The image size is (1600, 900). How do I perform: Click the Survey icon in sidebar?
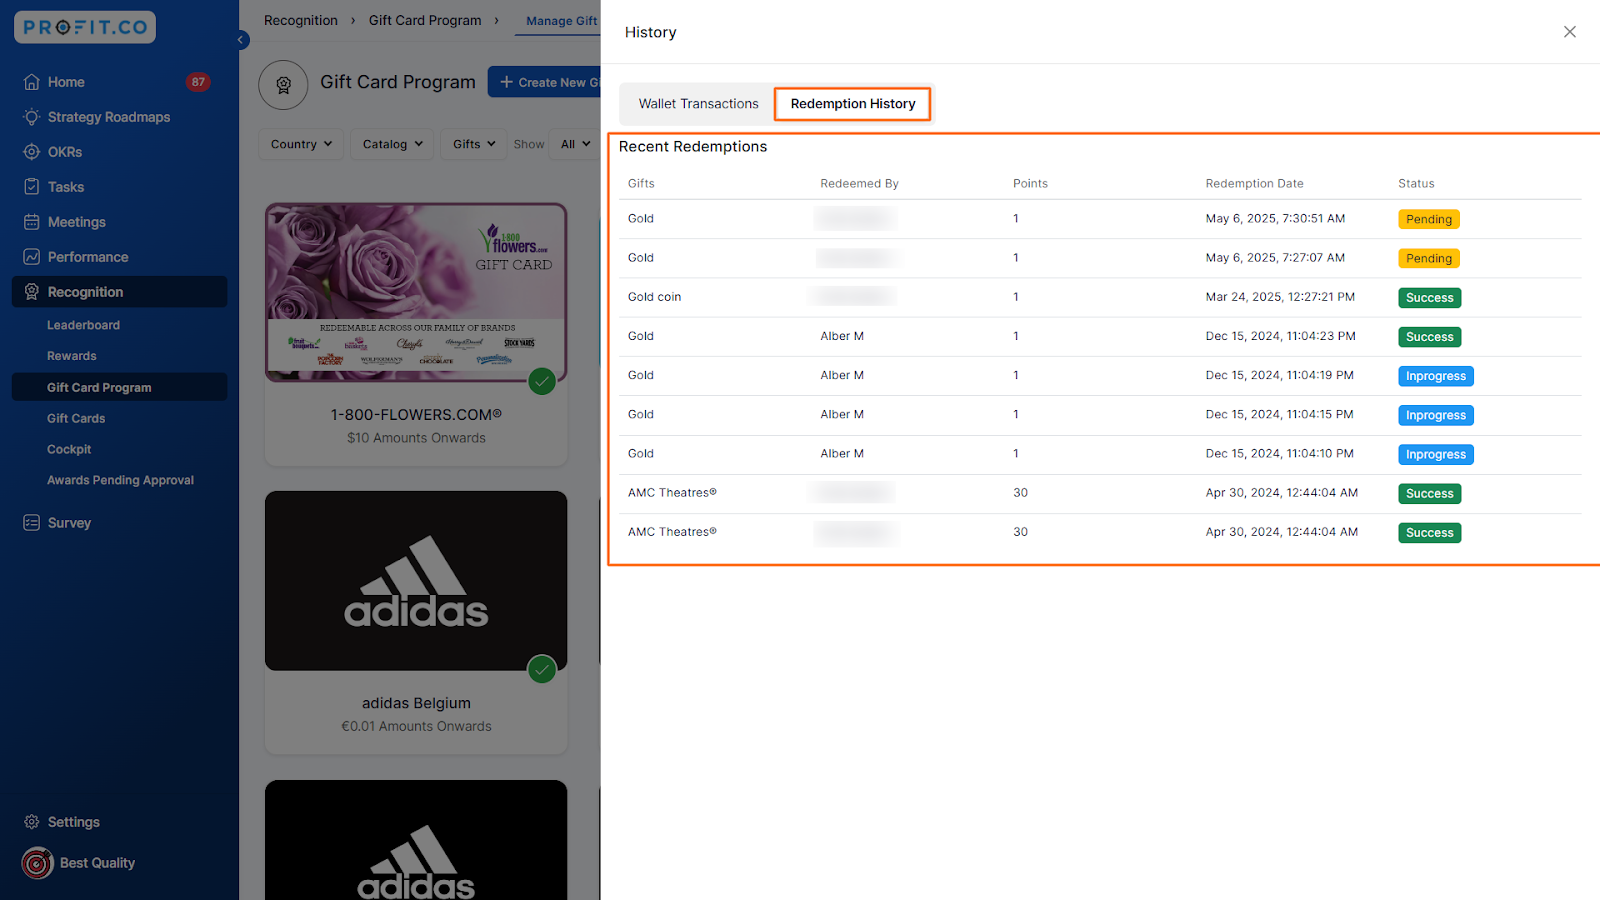click(x=32, y=523)
